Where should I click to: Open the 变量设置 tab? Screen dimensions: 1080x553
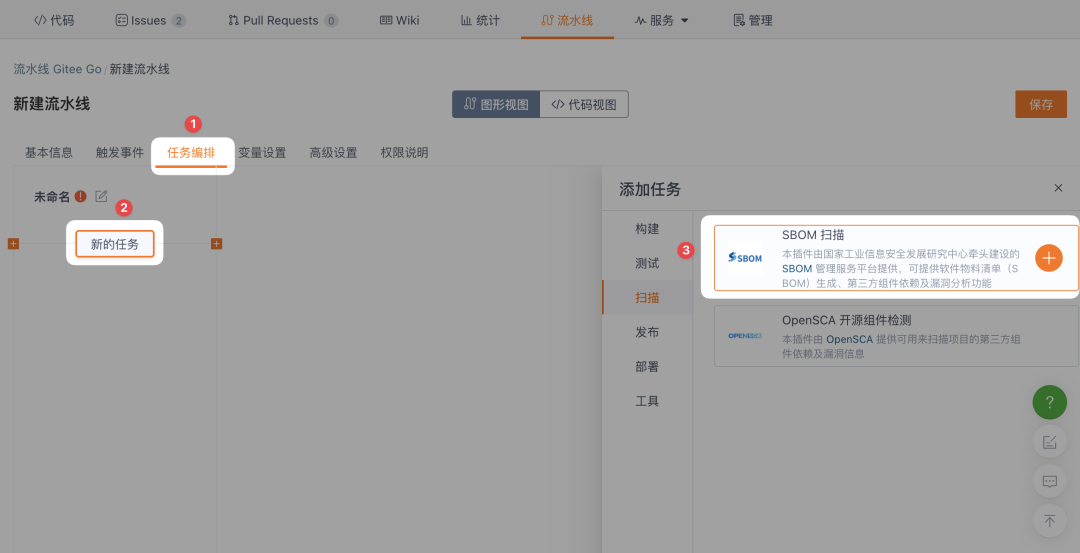coord(262,153)
